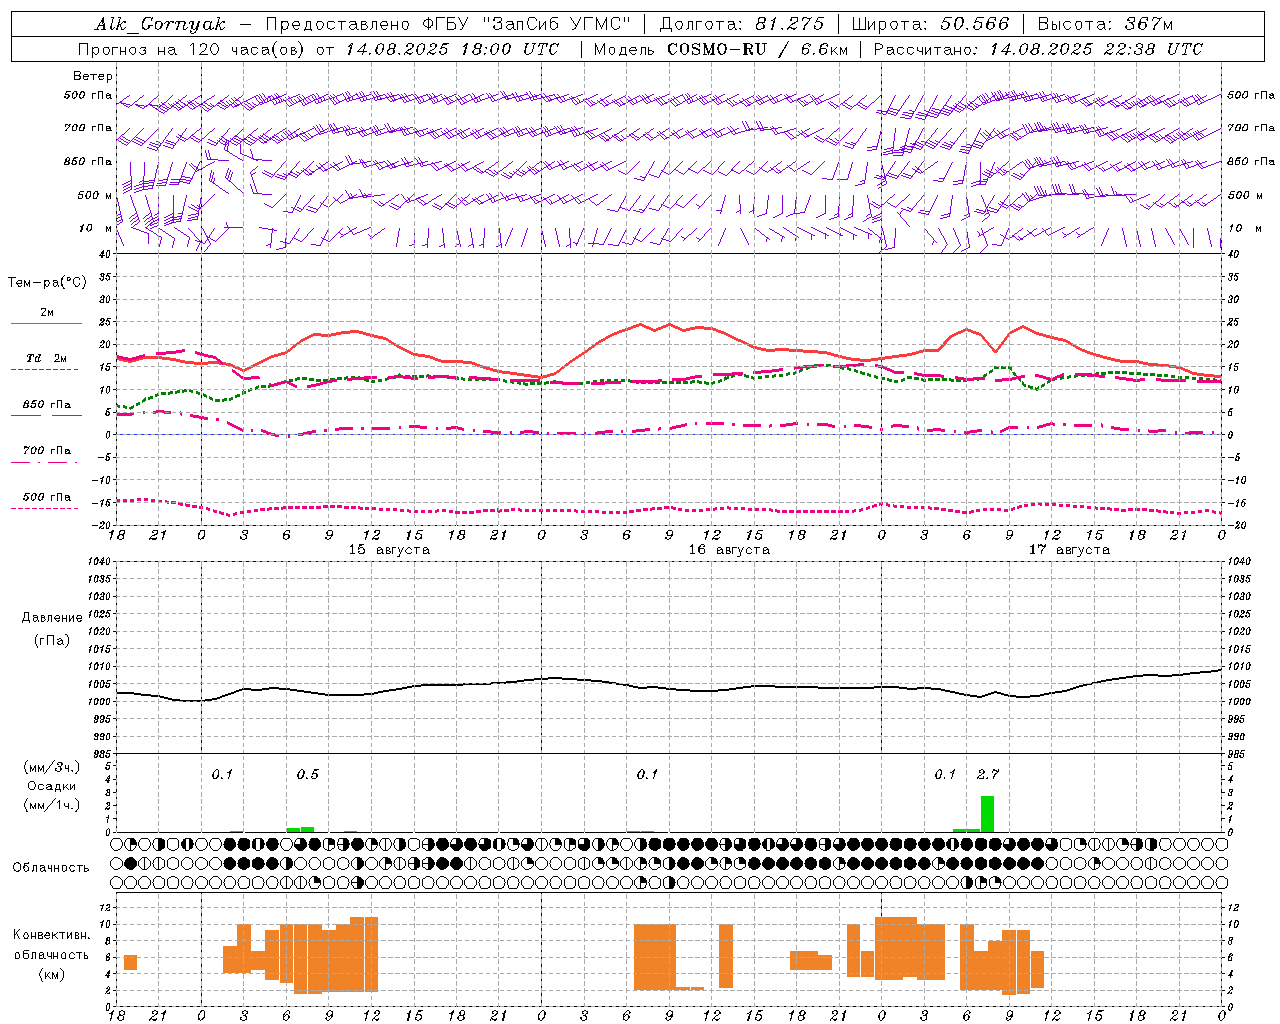Screen dimensions: 1280x1024
Task: Click the black pressure curve line
Action: [x=669, y=686]
